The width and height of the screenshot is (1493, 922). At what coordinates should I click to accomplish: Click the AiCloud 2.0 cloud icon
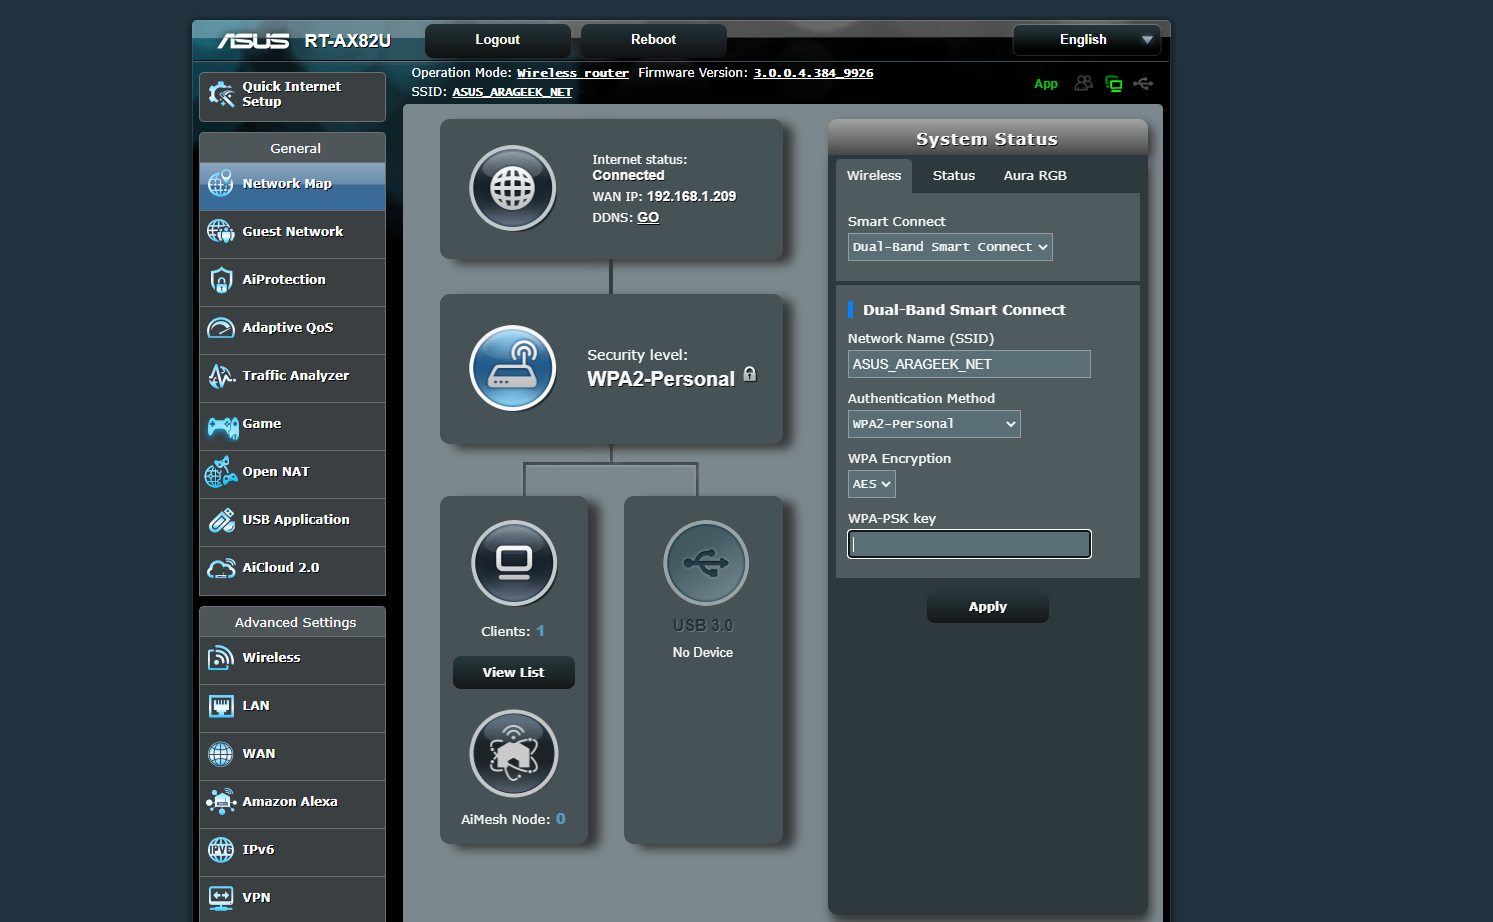coord(220,569)
